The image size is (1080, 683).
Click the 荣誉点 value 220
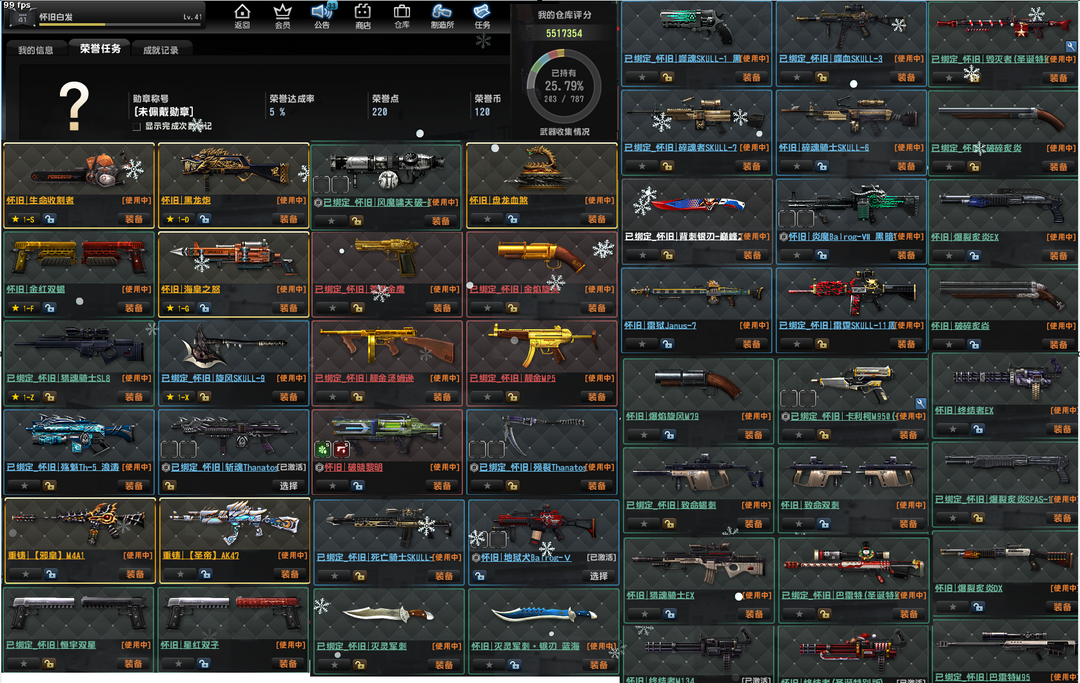tap(380, 112)
